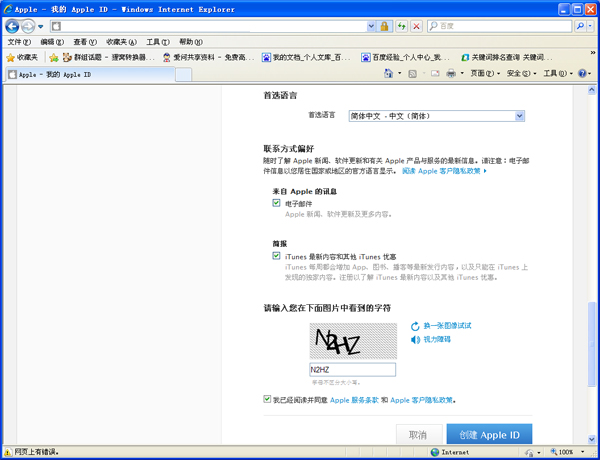Uncheck the 电子邮件 checkbox
600x460 pixels.
point(276,203)
